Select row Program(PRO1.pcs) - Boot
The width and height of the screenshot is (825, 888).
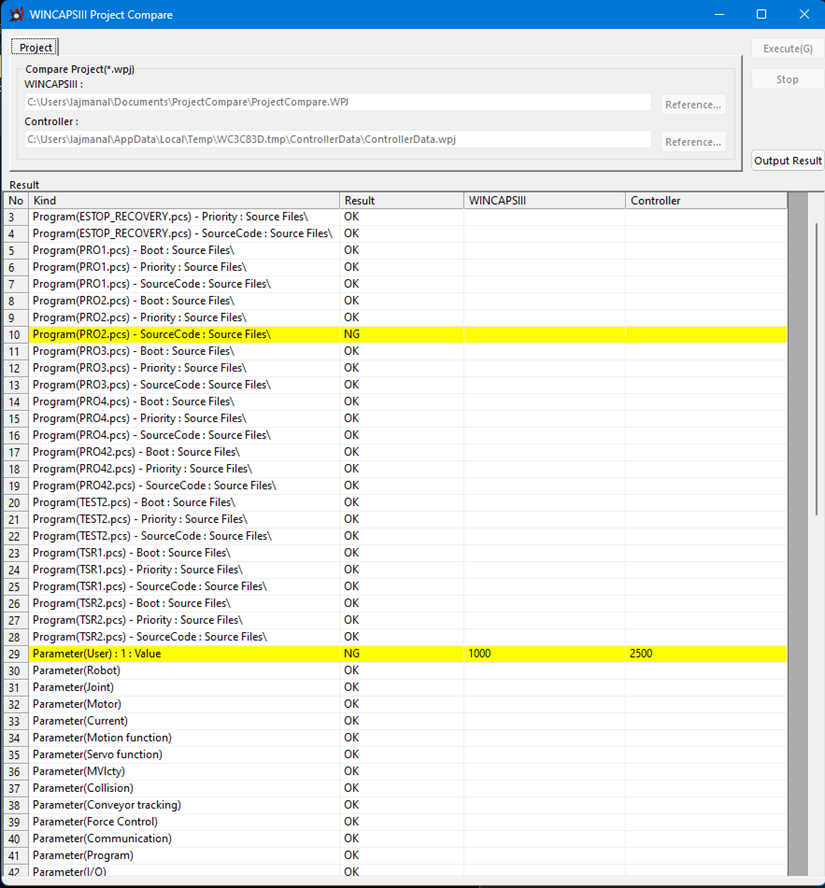(395, 250)
